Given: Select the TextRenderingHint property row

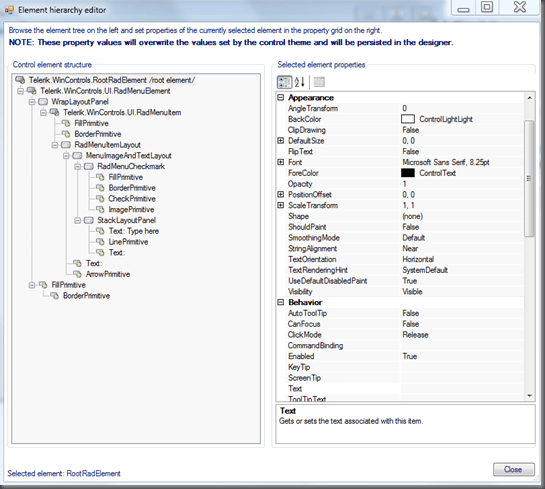Looking at the screenshot, I should pyautogui.click(x=400, y=270).
